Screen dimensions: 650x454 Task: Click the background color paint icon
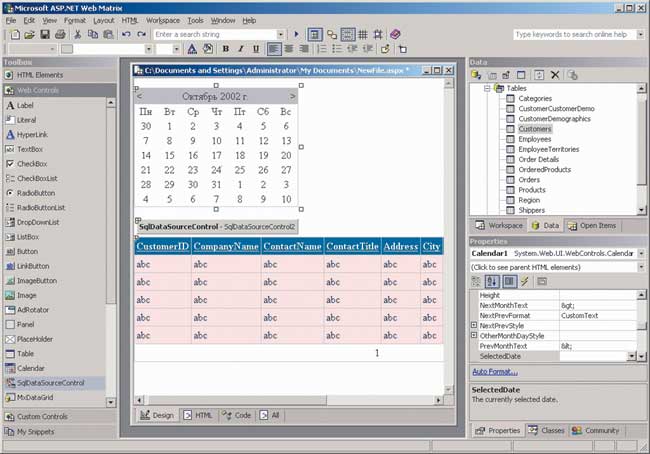(x=208, y=49)
